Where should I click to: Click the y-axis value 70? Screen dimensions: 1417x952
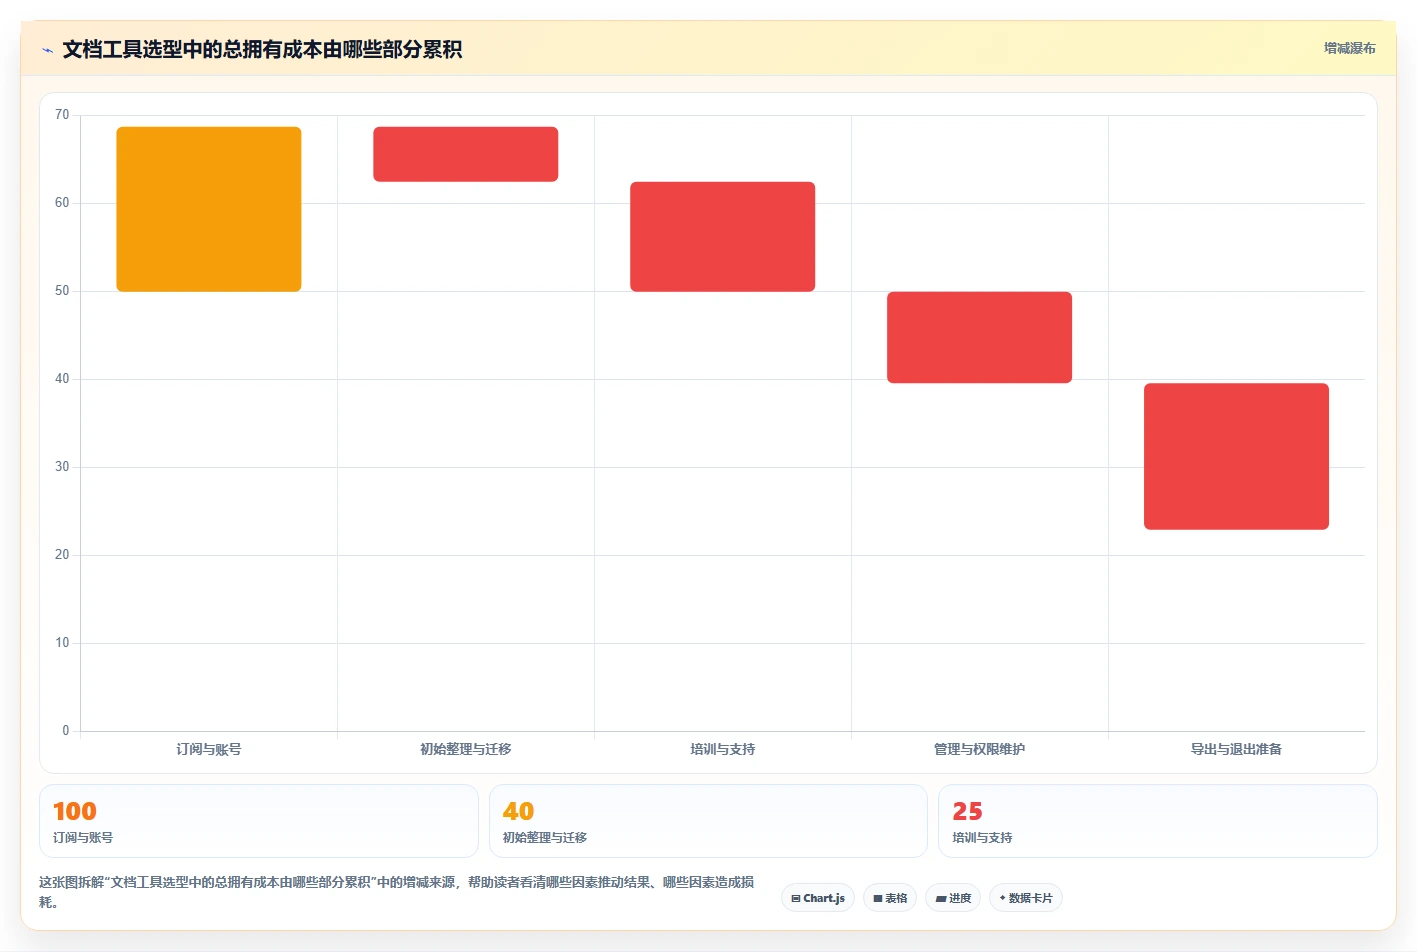click(x=62, y=115)
